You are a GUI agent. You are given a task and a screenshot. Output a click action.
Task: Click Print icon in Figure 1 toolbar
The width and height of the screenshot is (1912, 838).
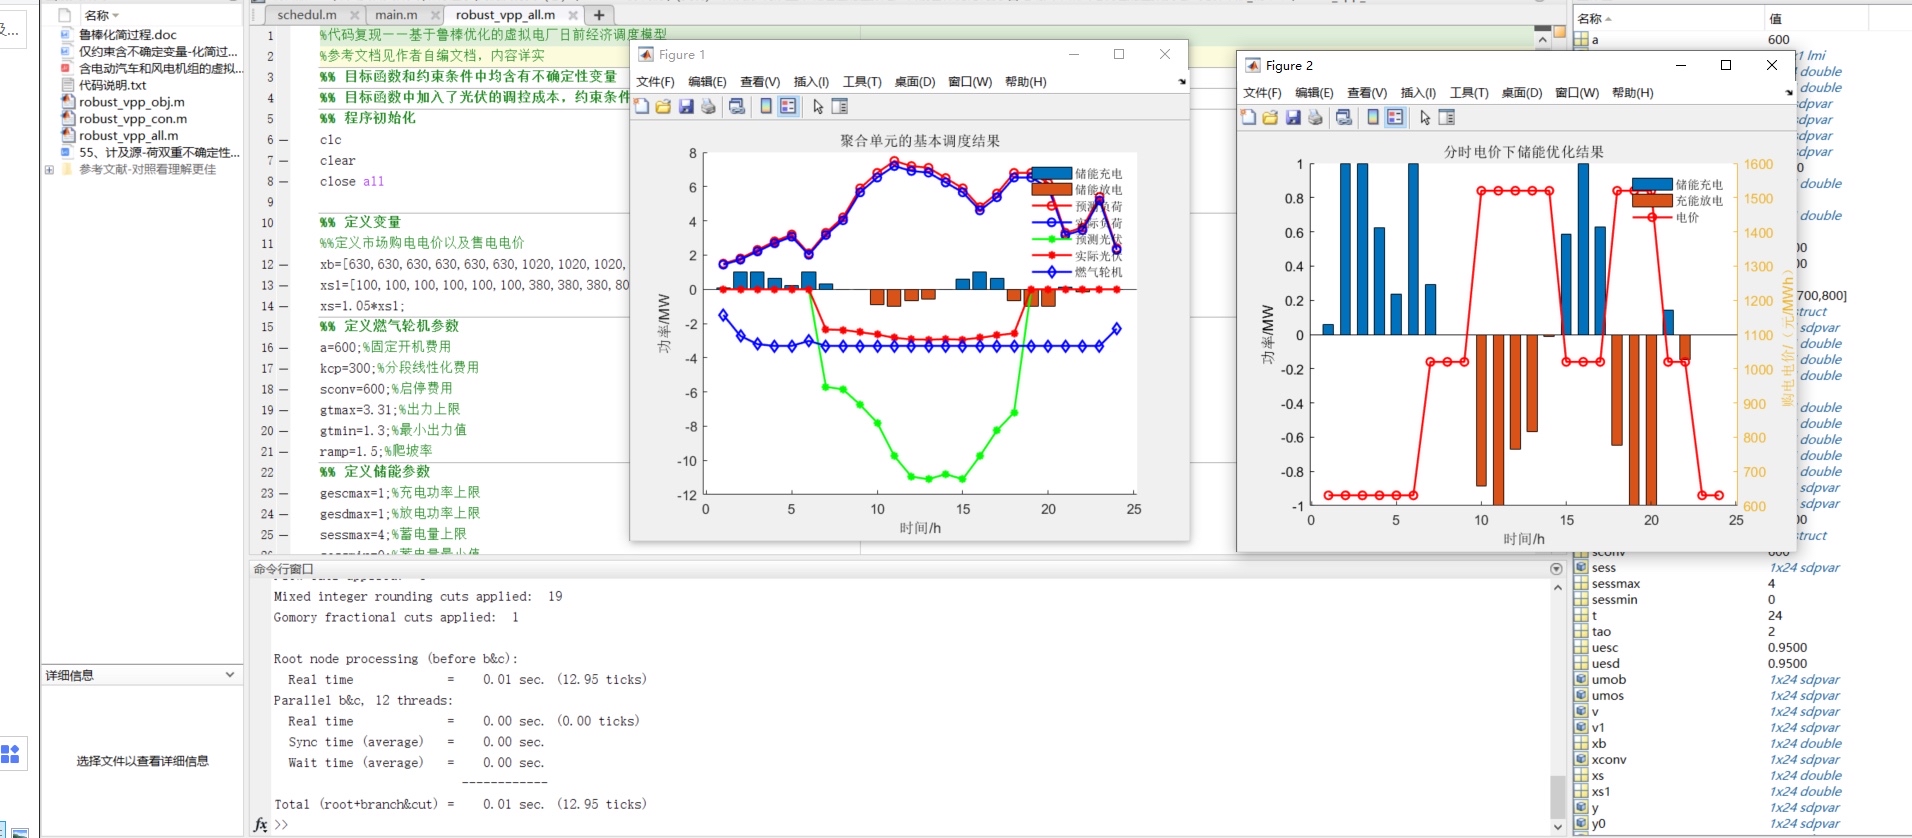708,106
